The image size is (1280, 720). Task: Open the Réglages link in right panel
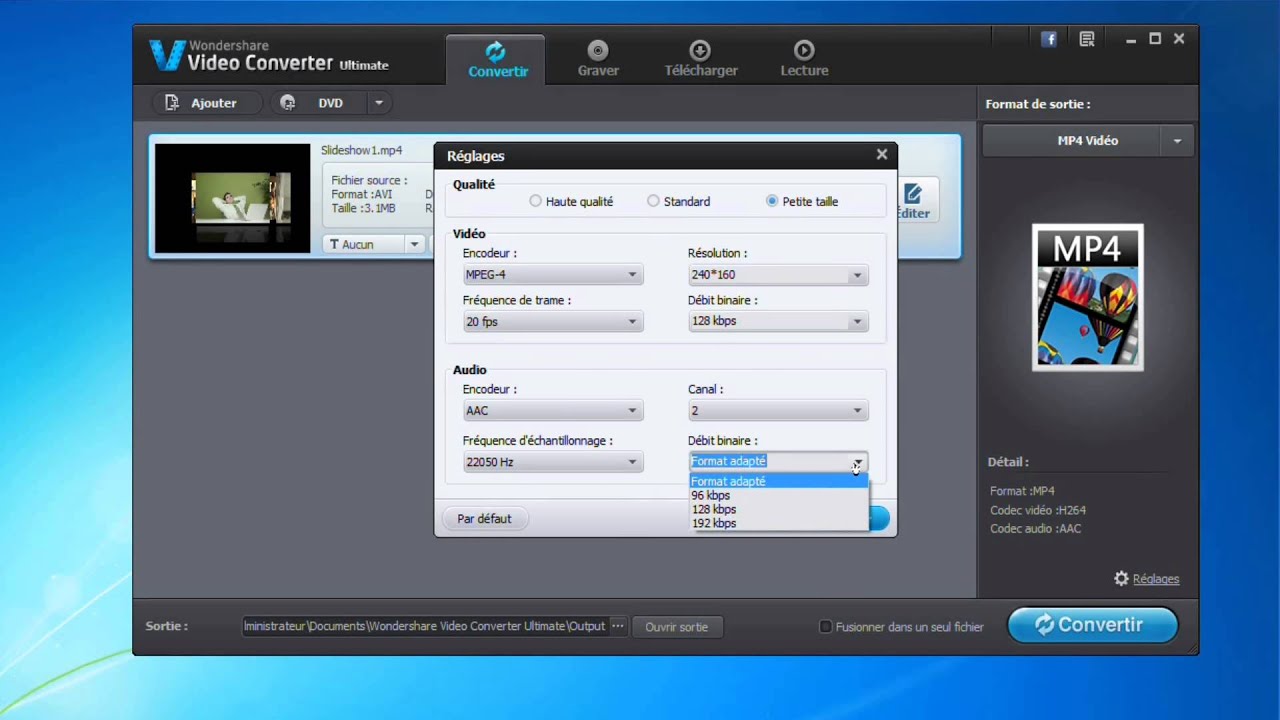tap(1156, 579)
